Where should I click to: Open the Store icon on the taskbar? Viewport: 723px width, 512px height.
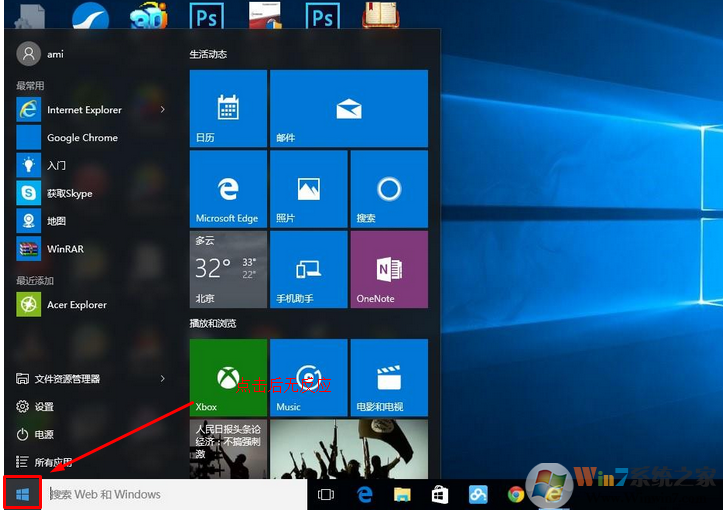tap(440, 494)
